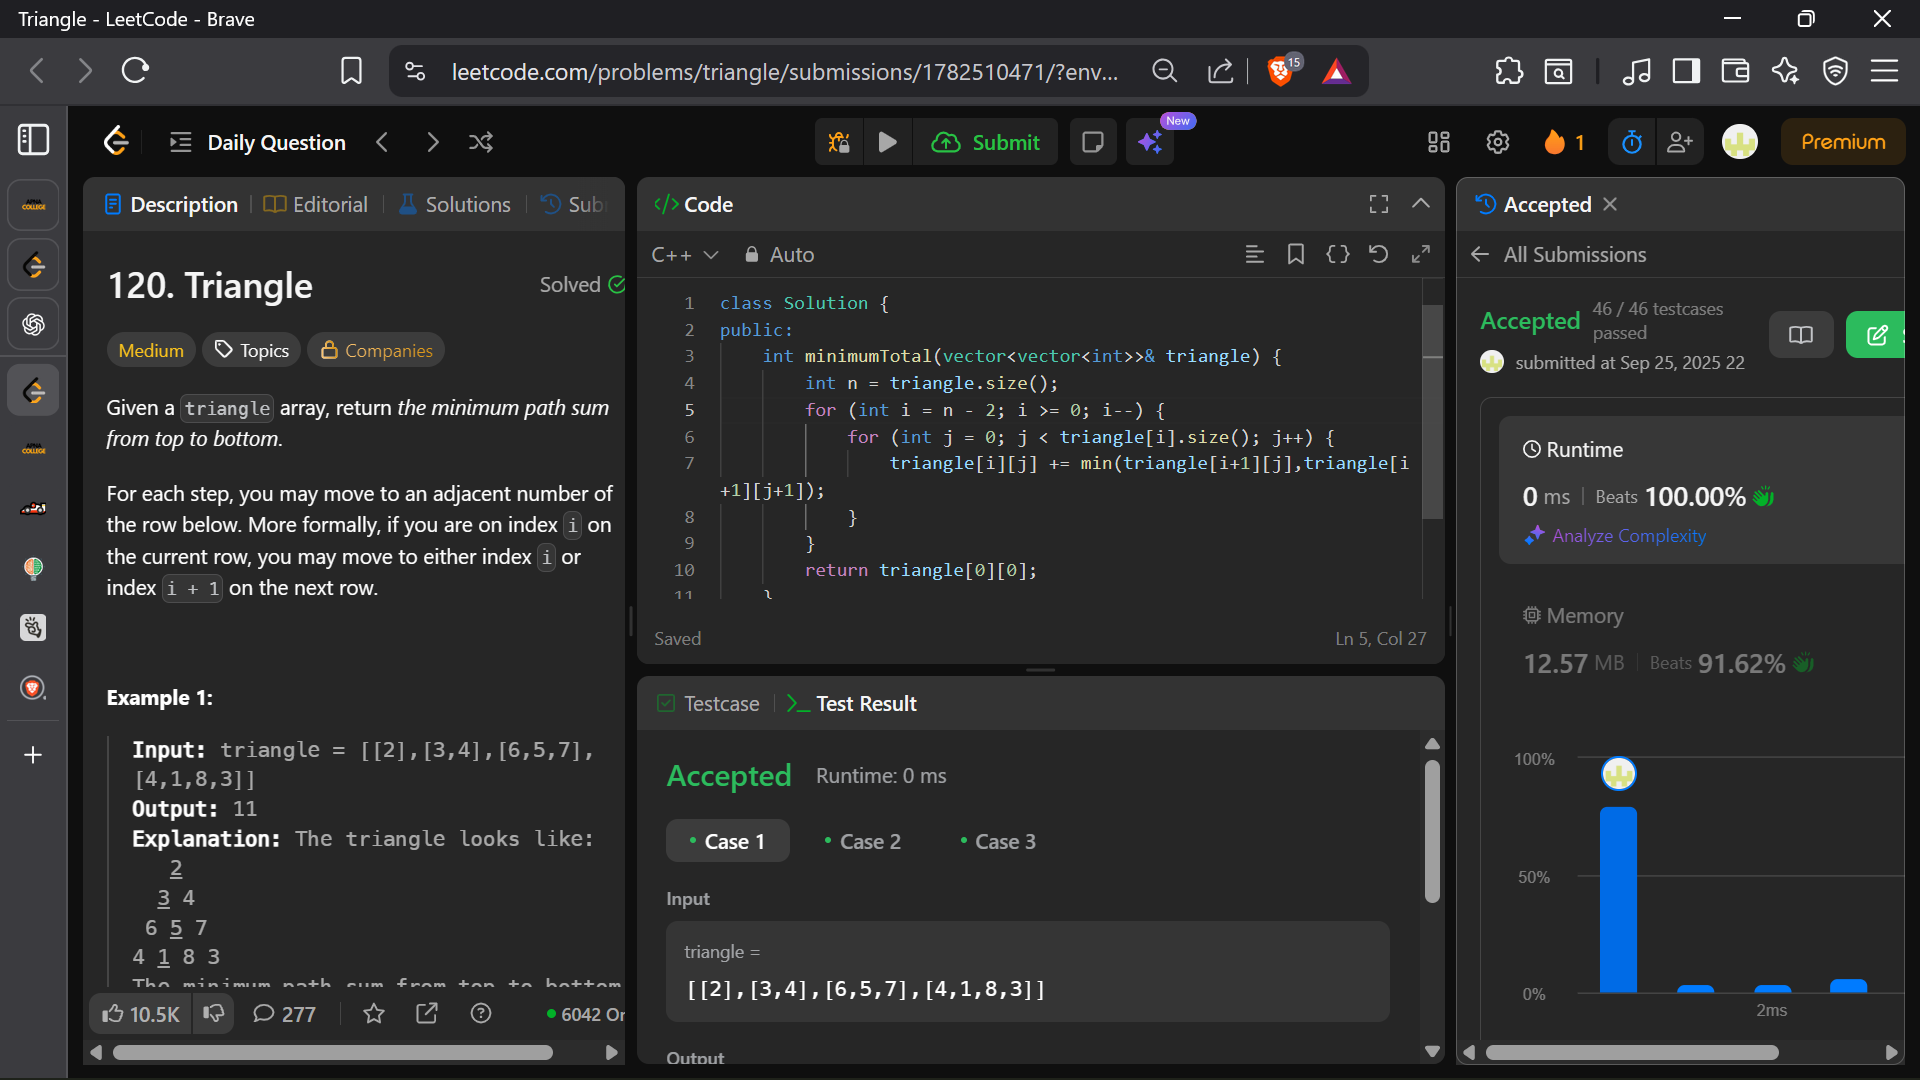
Task: Toggle the code bookmark icon
Action: pyautogui.click(x=1296, y=254)
